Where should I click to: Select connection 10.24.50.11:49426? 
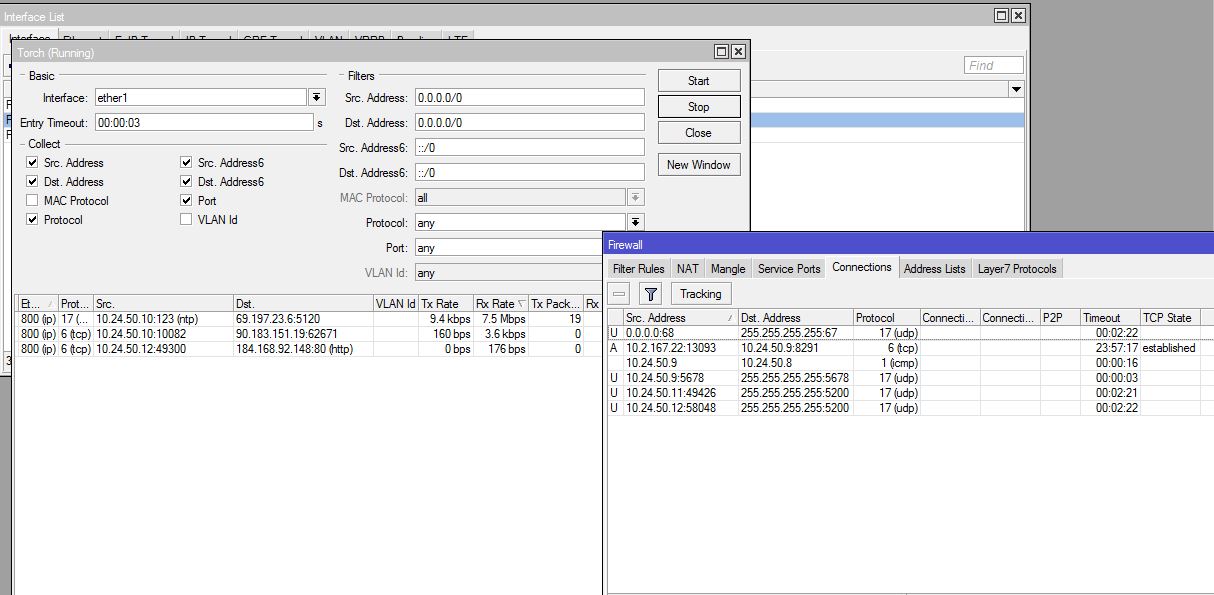[910, 393]
